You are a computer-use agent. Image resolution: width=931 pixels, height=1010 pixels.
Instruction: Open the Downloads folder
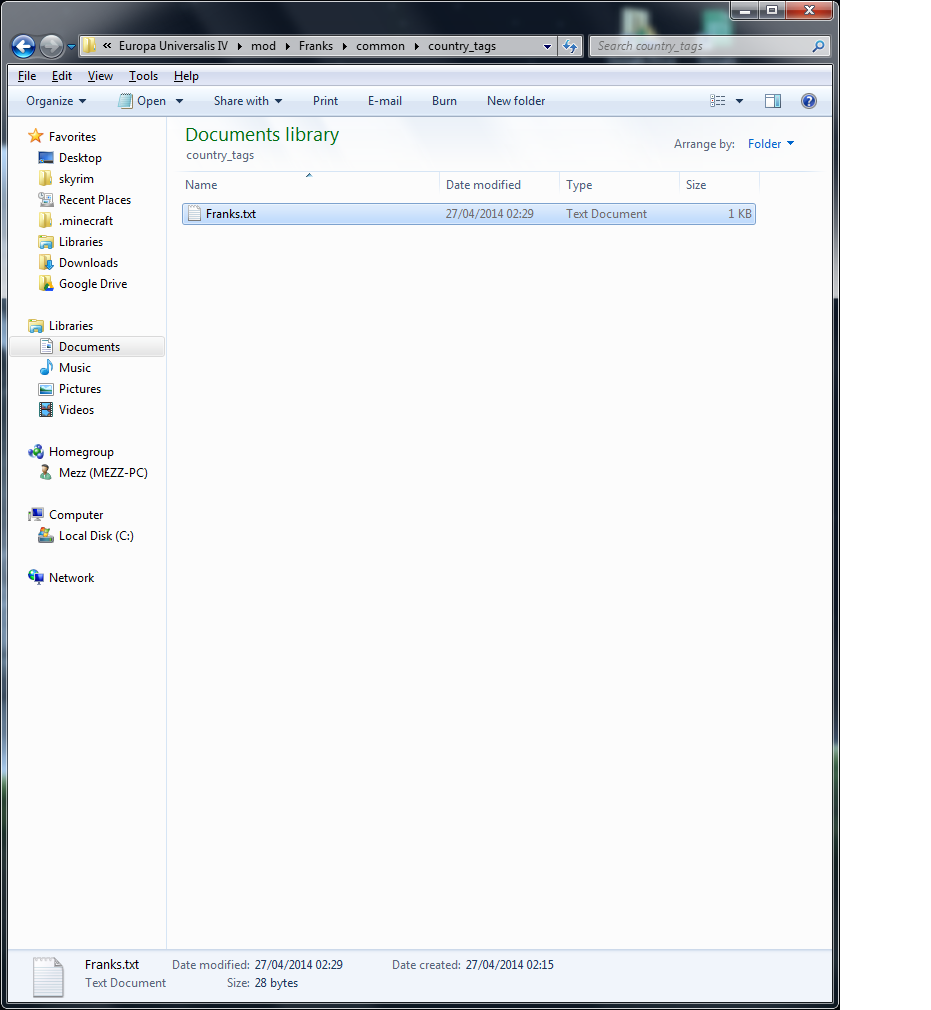pos(88,263)
